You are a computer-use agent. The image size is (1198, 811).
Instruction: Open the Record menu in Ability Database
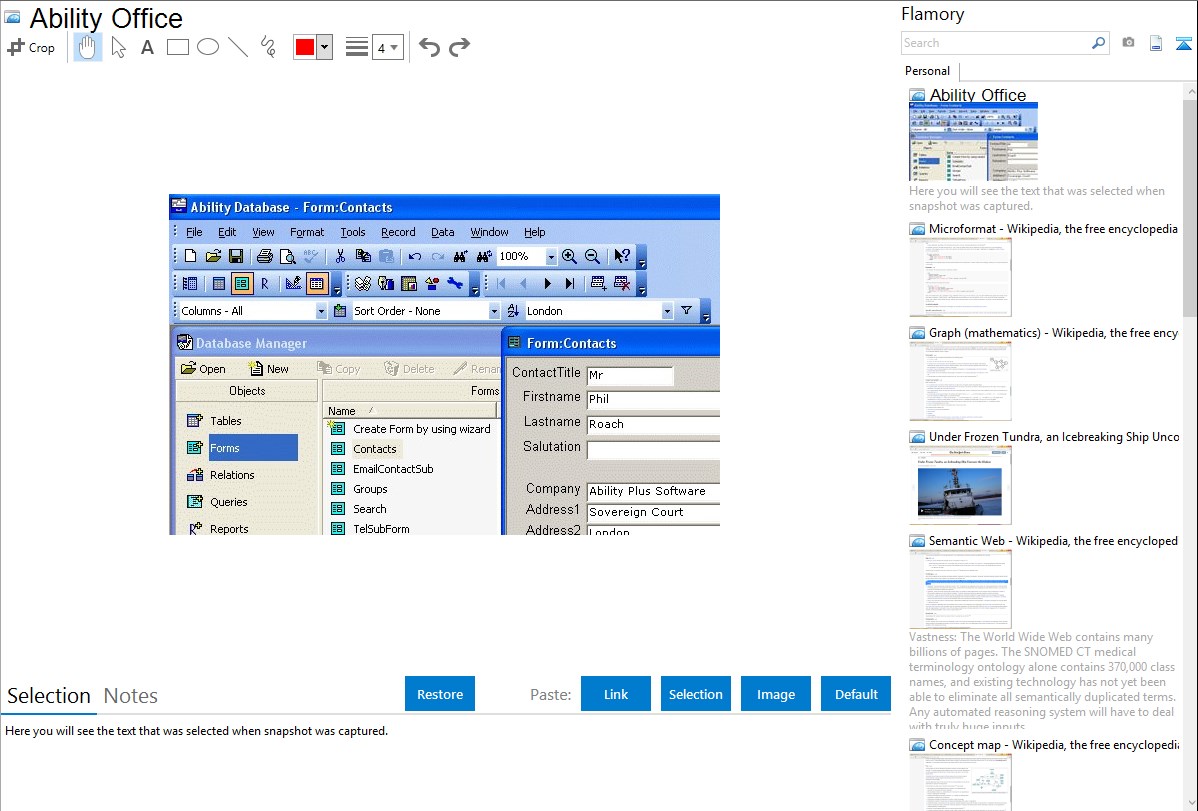coord(398,232)
